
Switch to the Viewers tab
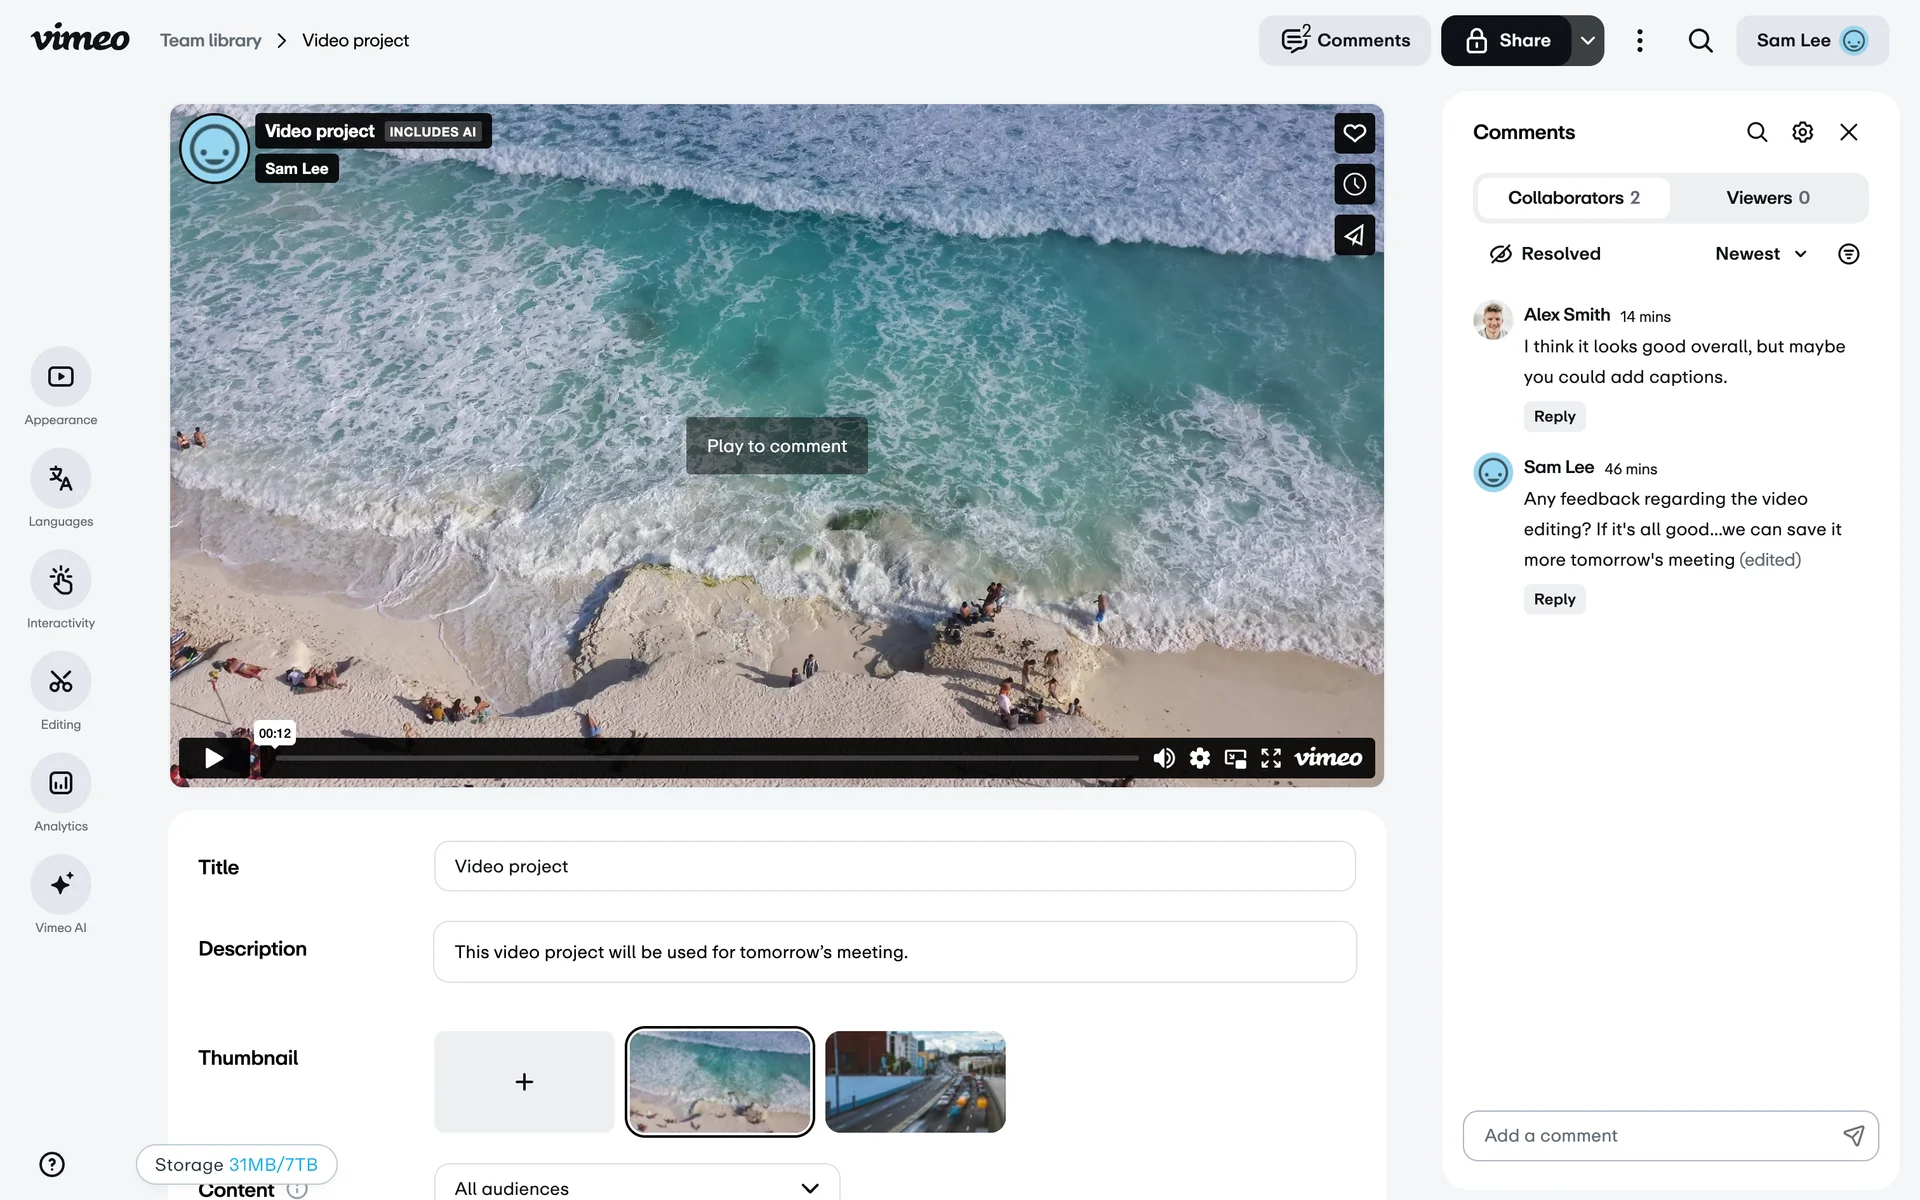click(x=1767, y=198)
